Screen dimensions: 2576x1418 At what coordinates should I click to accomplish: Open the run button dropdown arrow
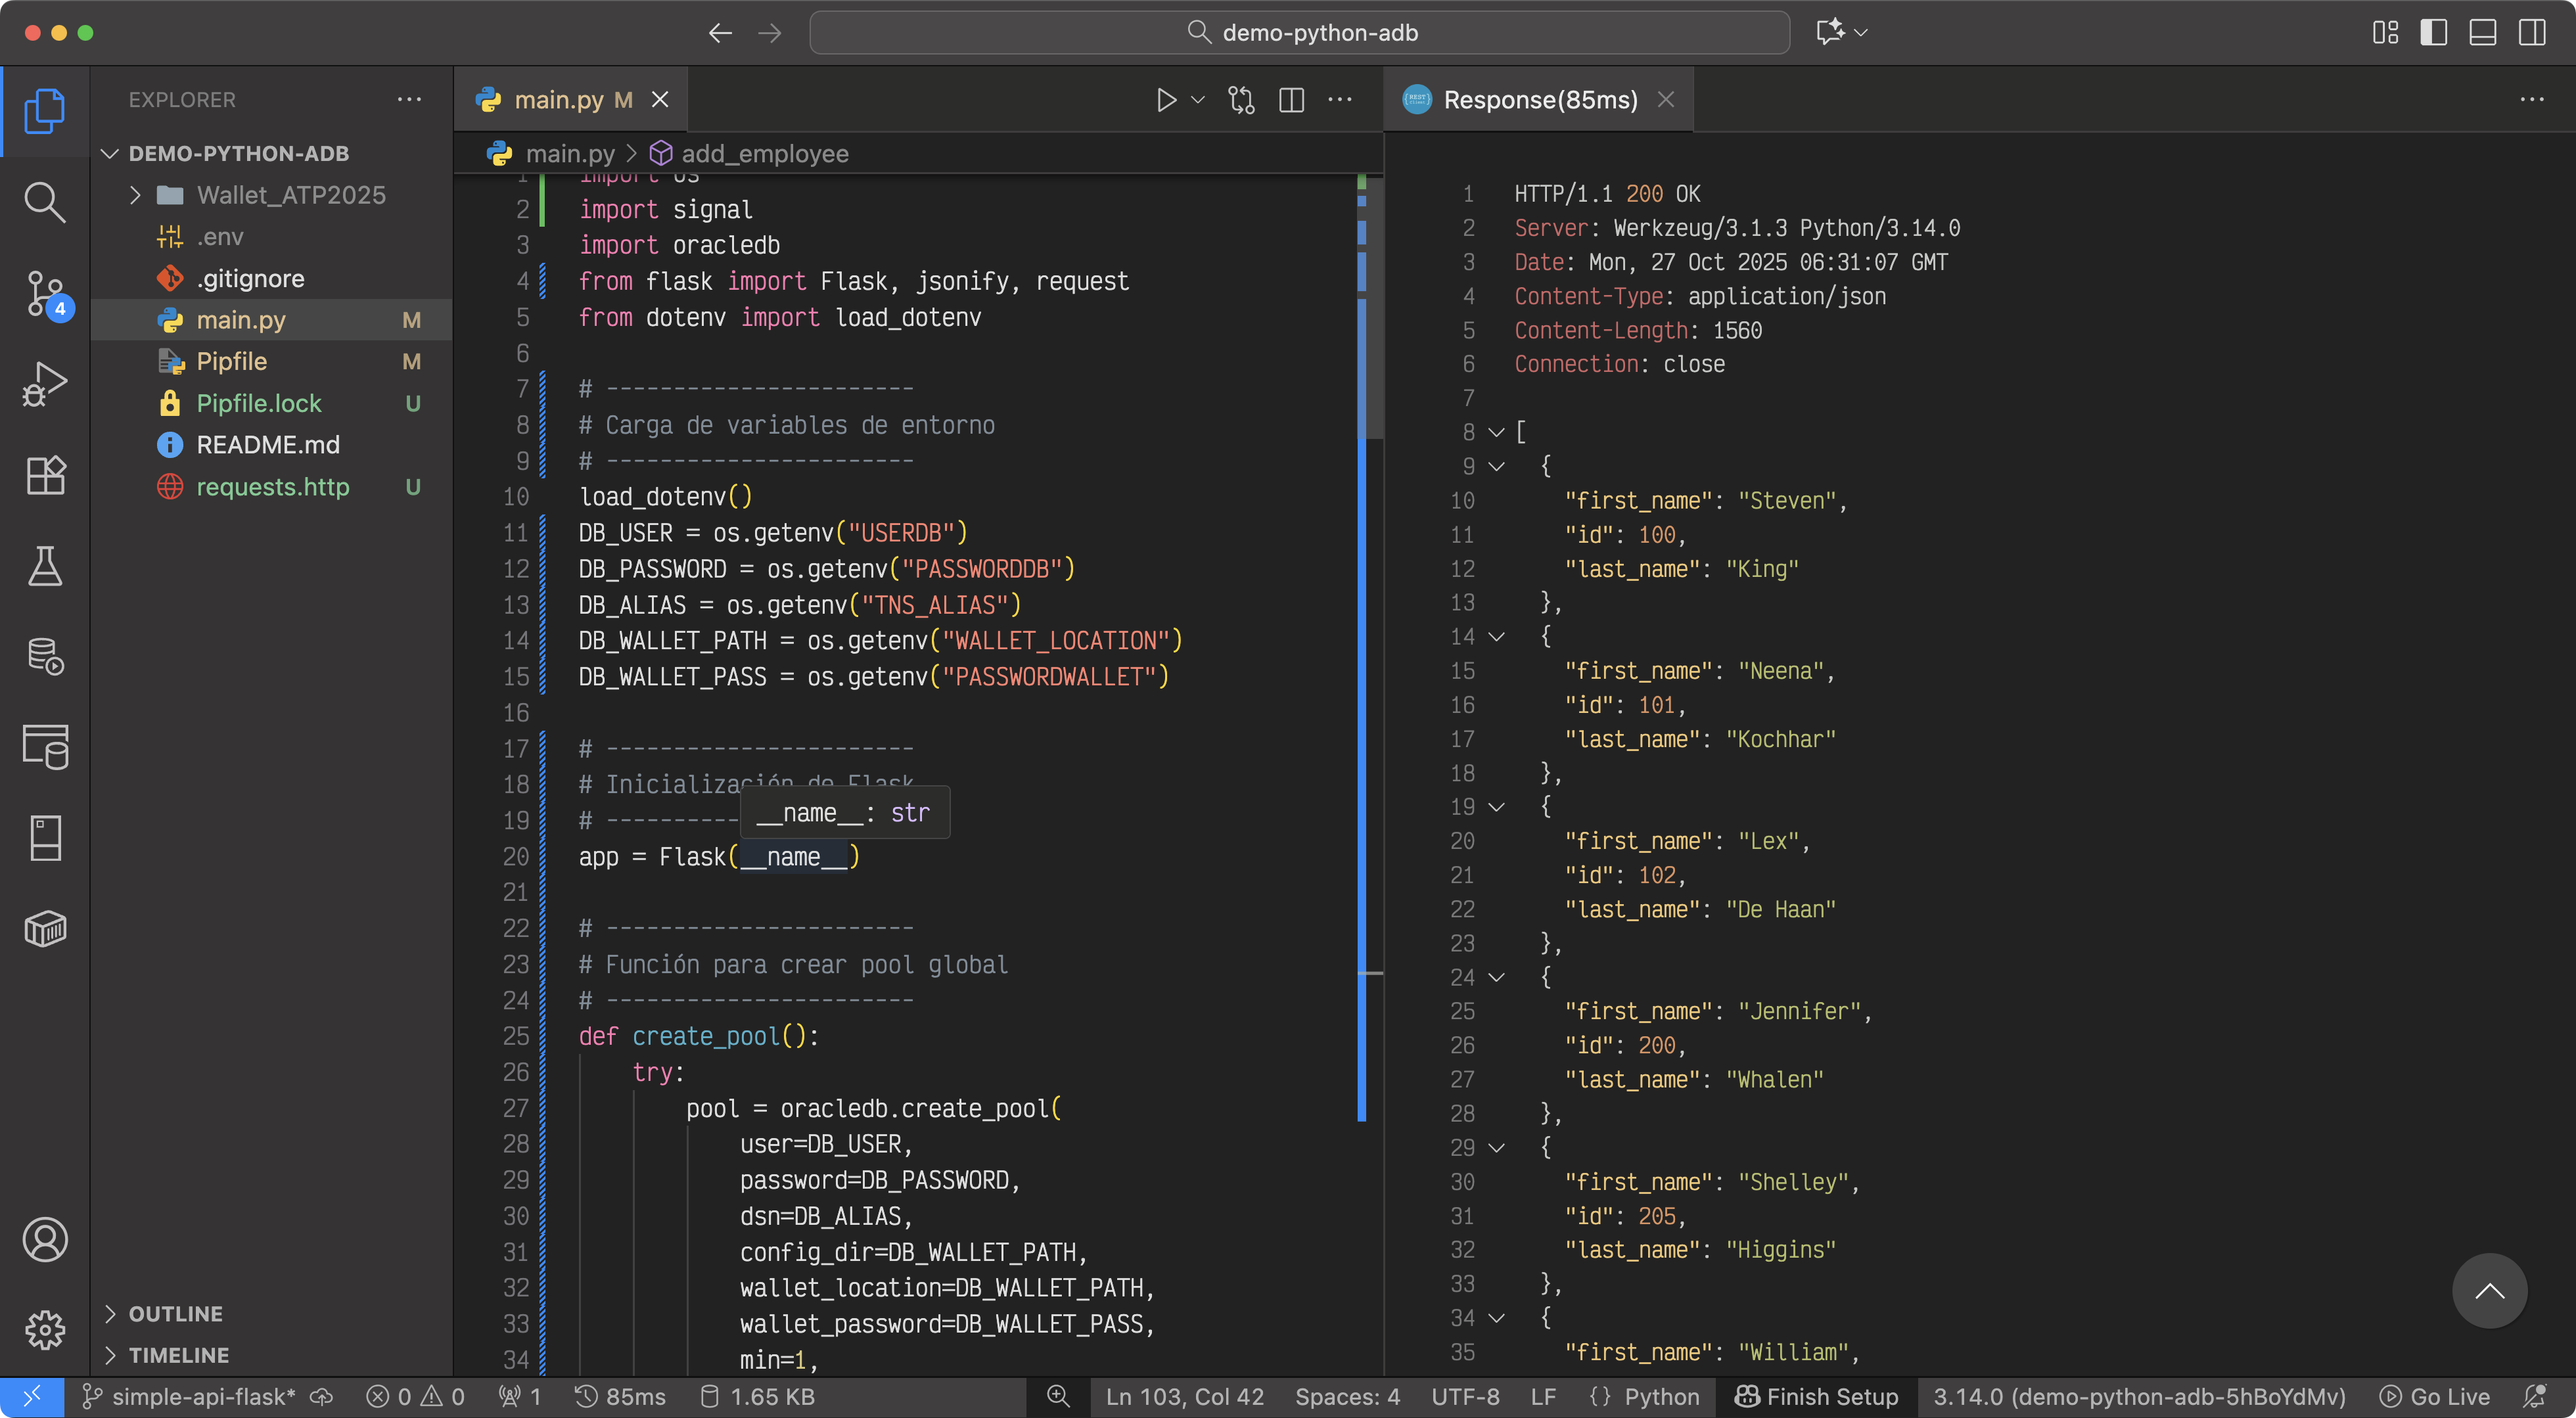coord(1198,100)
